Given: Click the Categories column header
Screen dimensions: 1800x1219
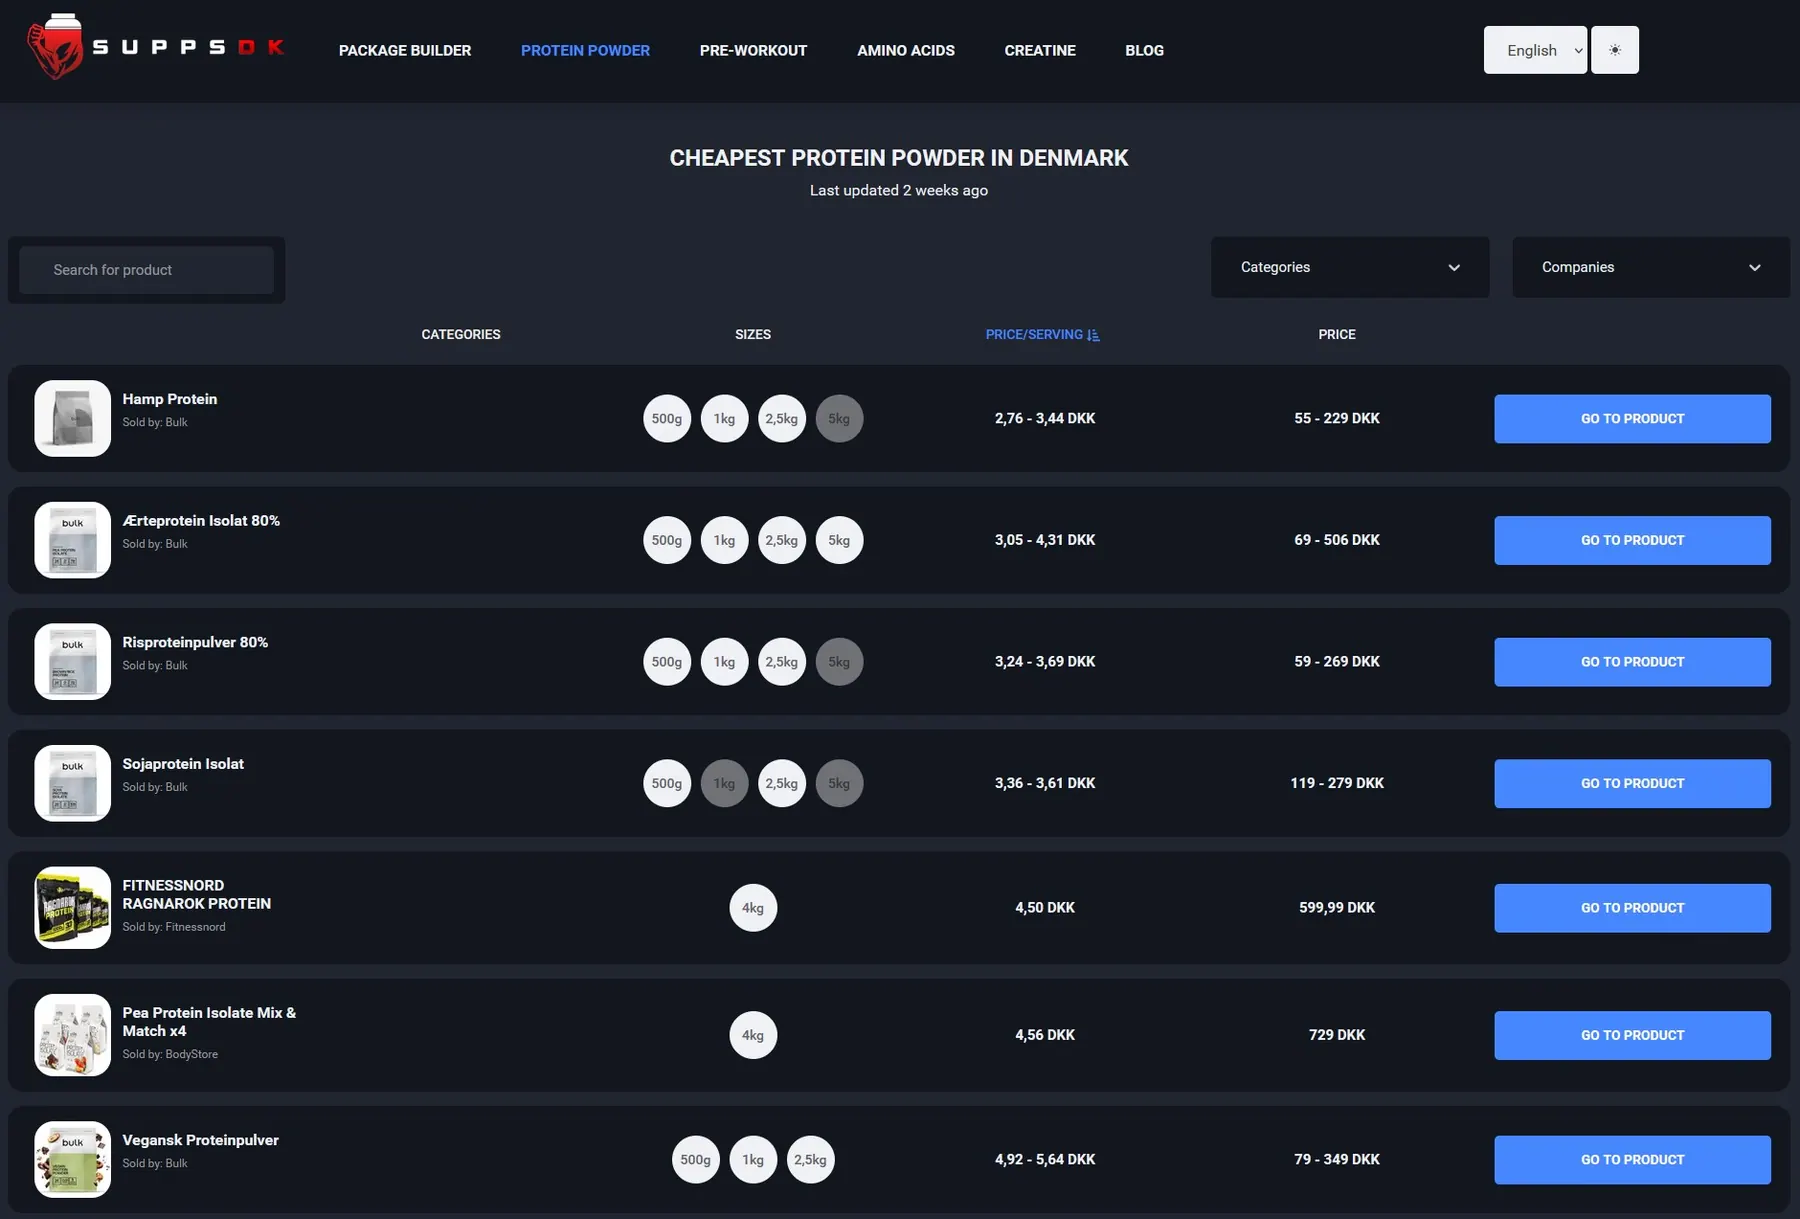Looking at the screenshot, I should coord(461,334).
